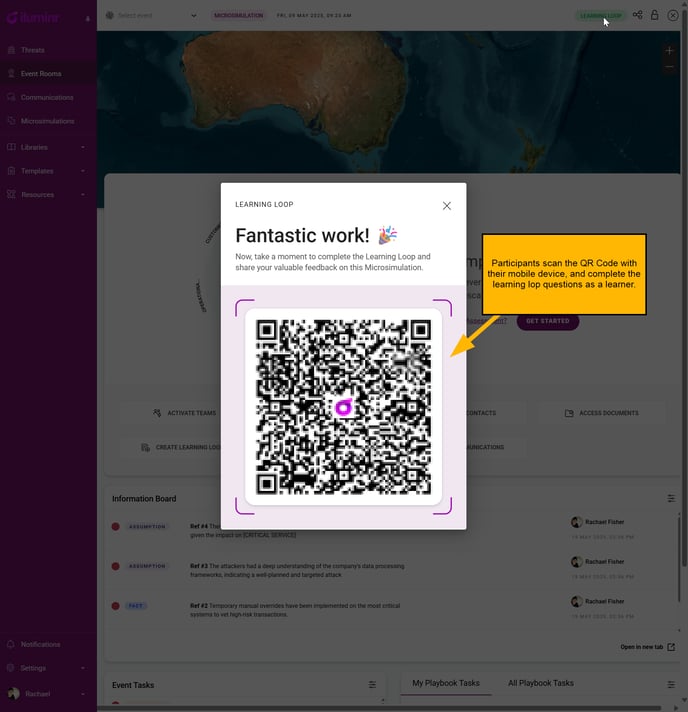Click the Access Documents folder icon
The image size is (688, 712).
pos(569,413)
